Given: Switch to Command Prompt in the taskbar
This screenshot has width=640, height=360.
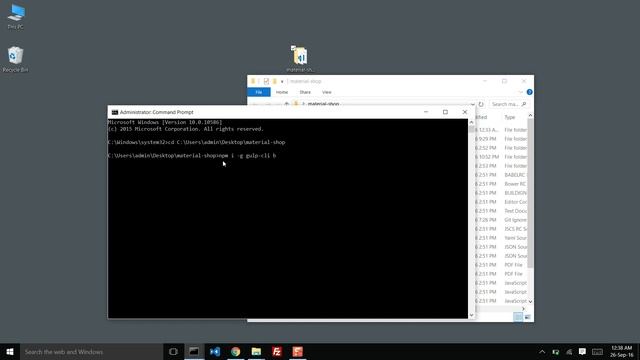Looking at the screenshot, I should click(x=194, y=351).
